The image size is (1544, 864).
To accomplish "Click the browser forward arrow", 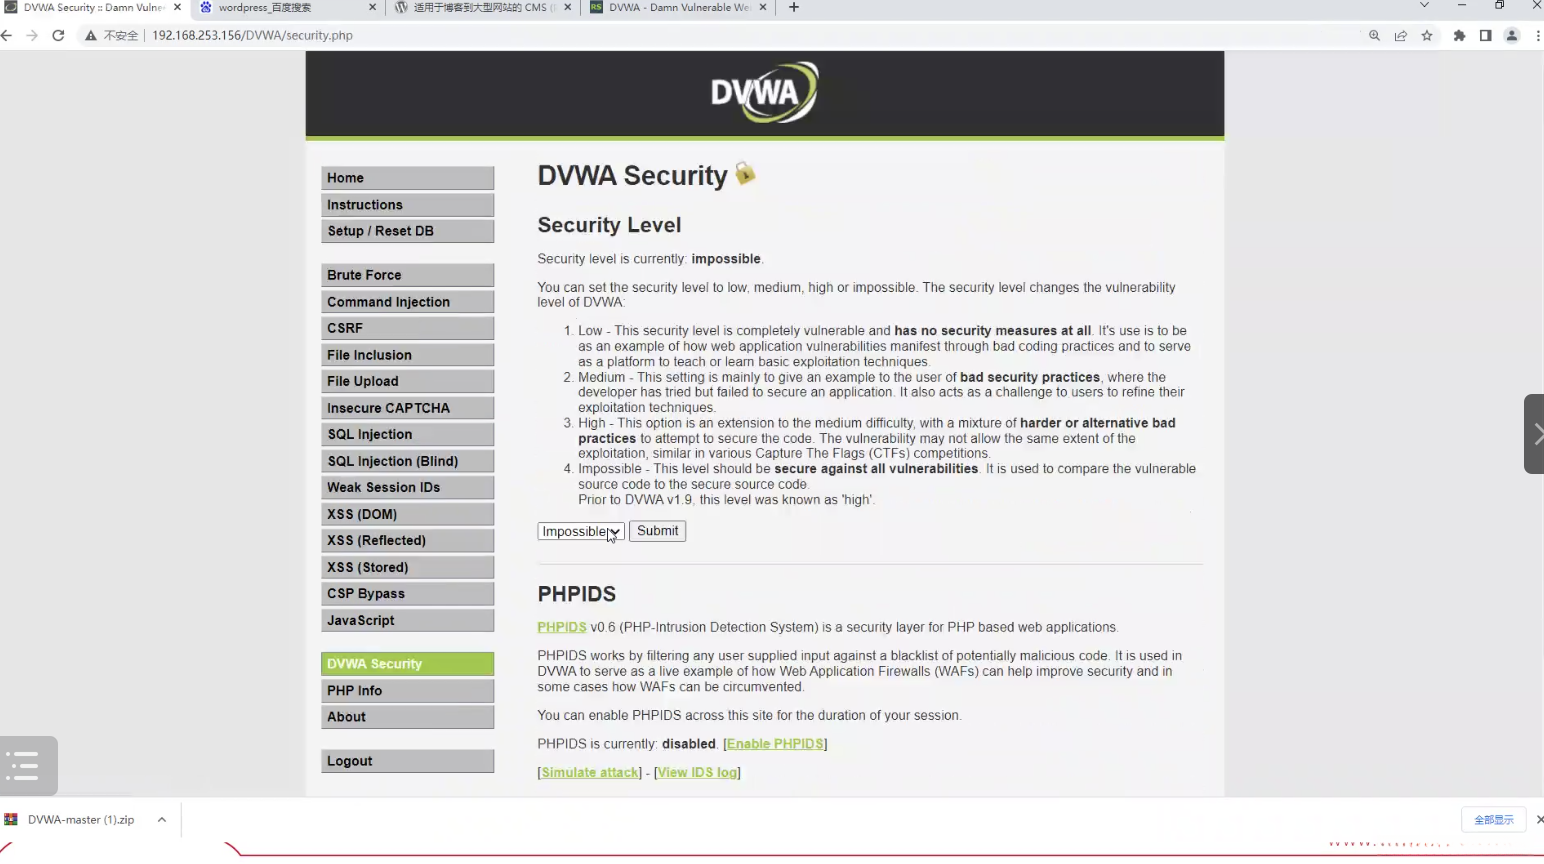I will click(x=32, y=35).
